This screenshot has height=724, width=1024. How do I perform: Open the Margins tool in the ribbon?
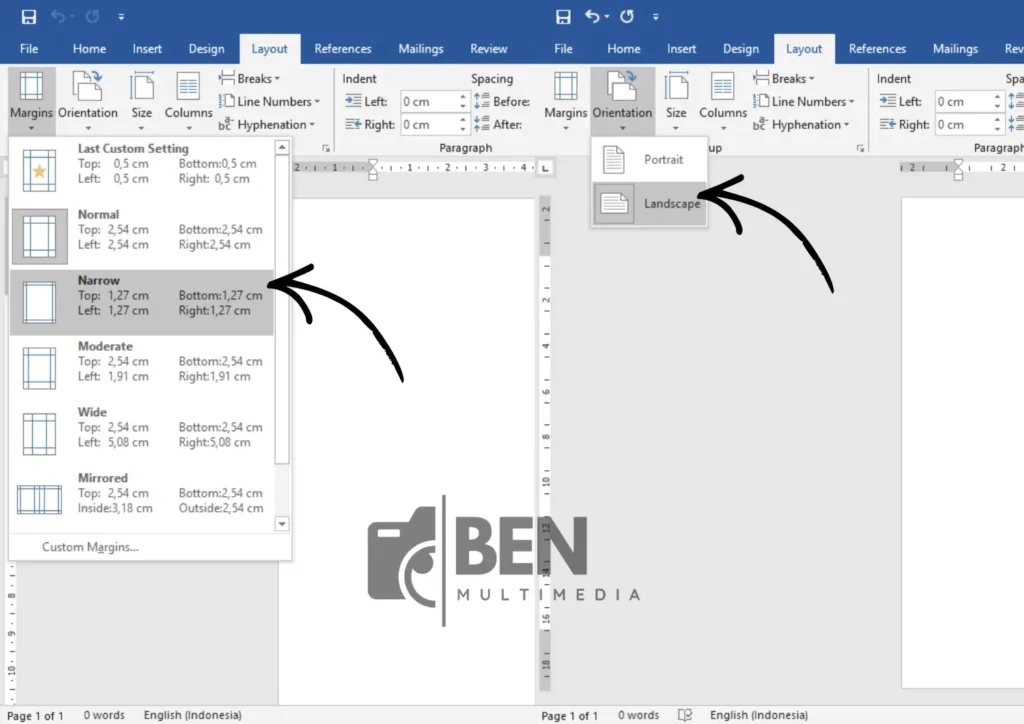coord(30,100)
